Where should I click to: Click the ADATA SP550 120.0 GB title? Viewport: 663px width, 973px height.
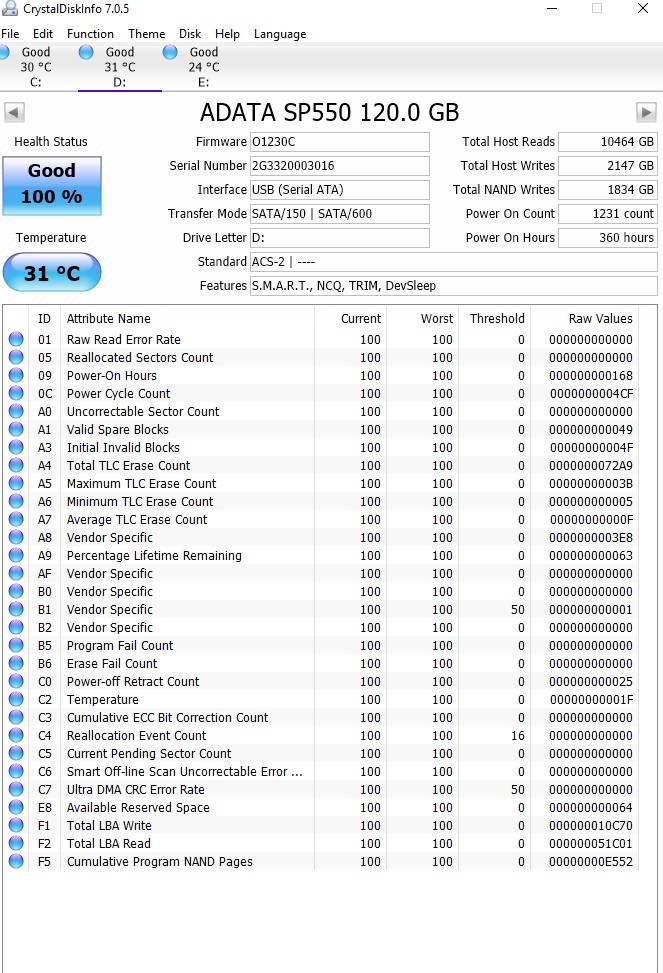[x=330, y=112]
